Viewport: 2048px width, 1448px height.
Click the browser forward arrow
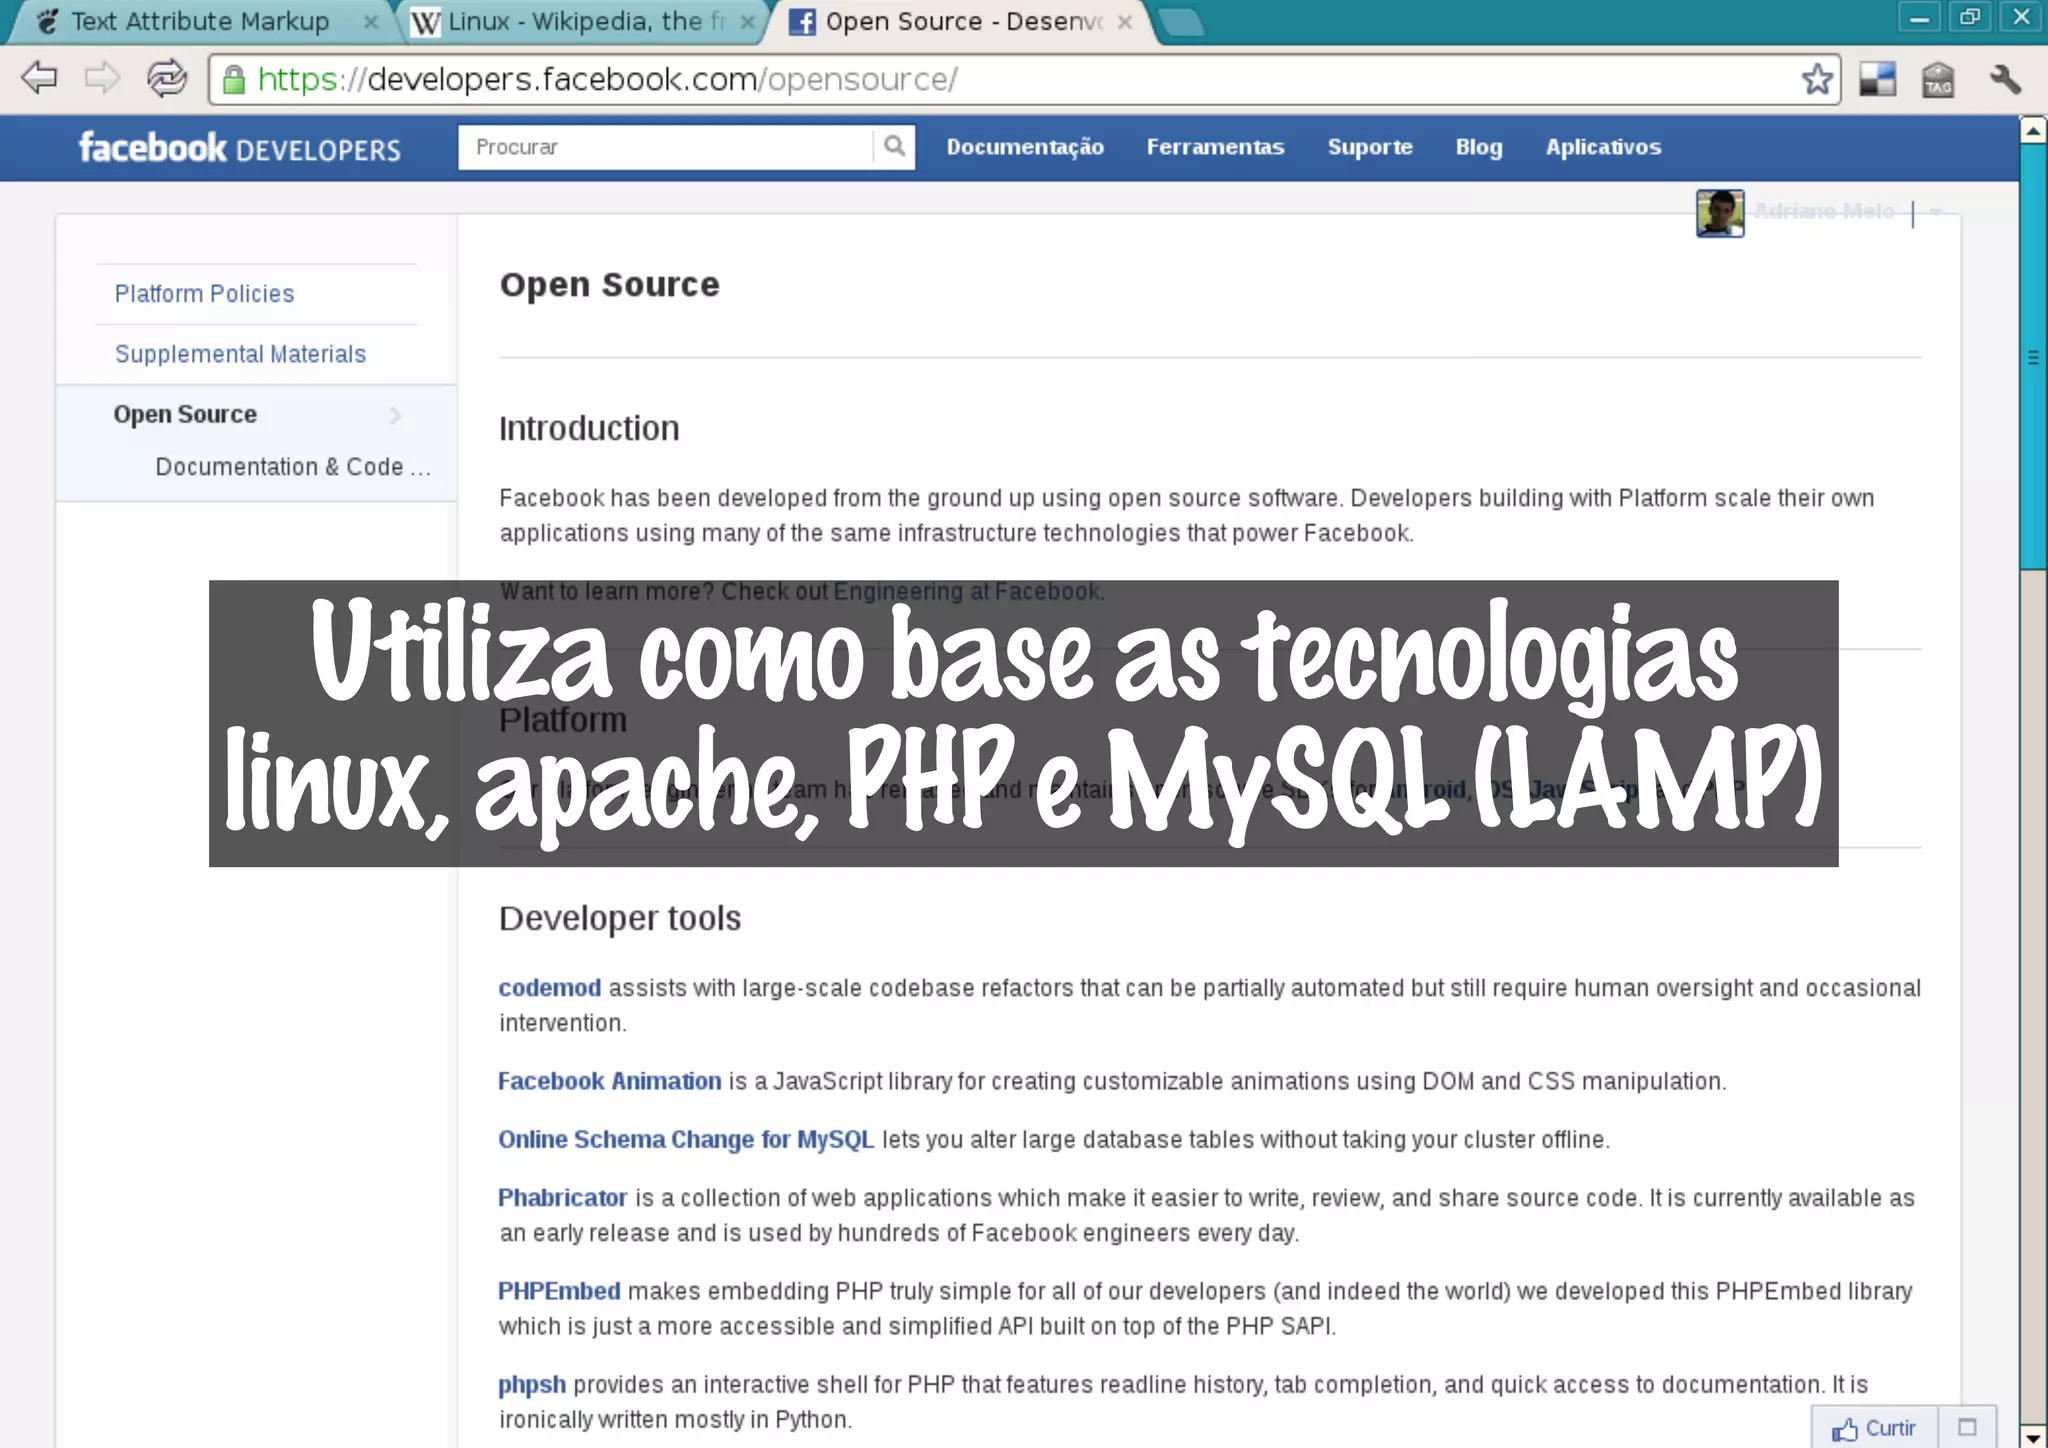pyautogui.click(x=101, y=78)
